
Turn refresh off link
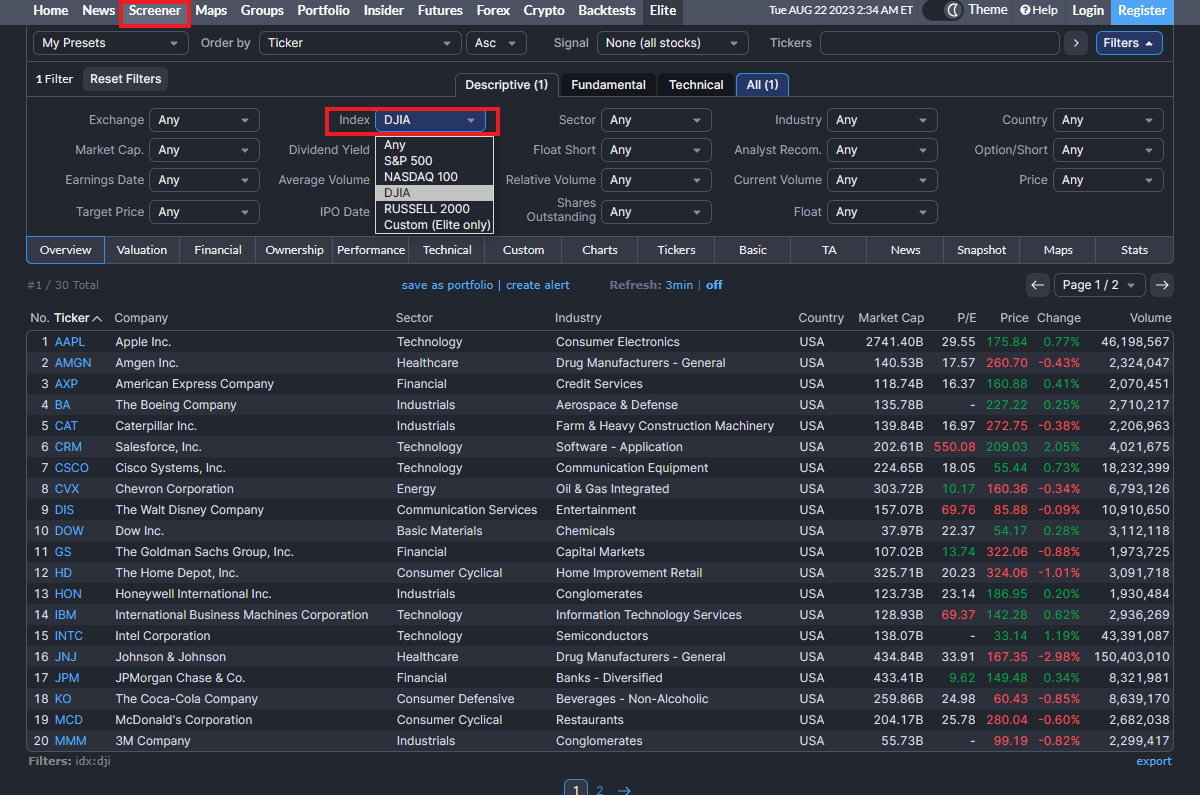pyautogui.click(x=714, y=285)
